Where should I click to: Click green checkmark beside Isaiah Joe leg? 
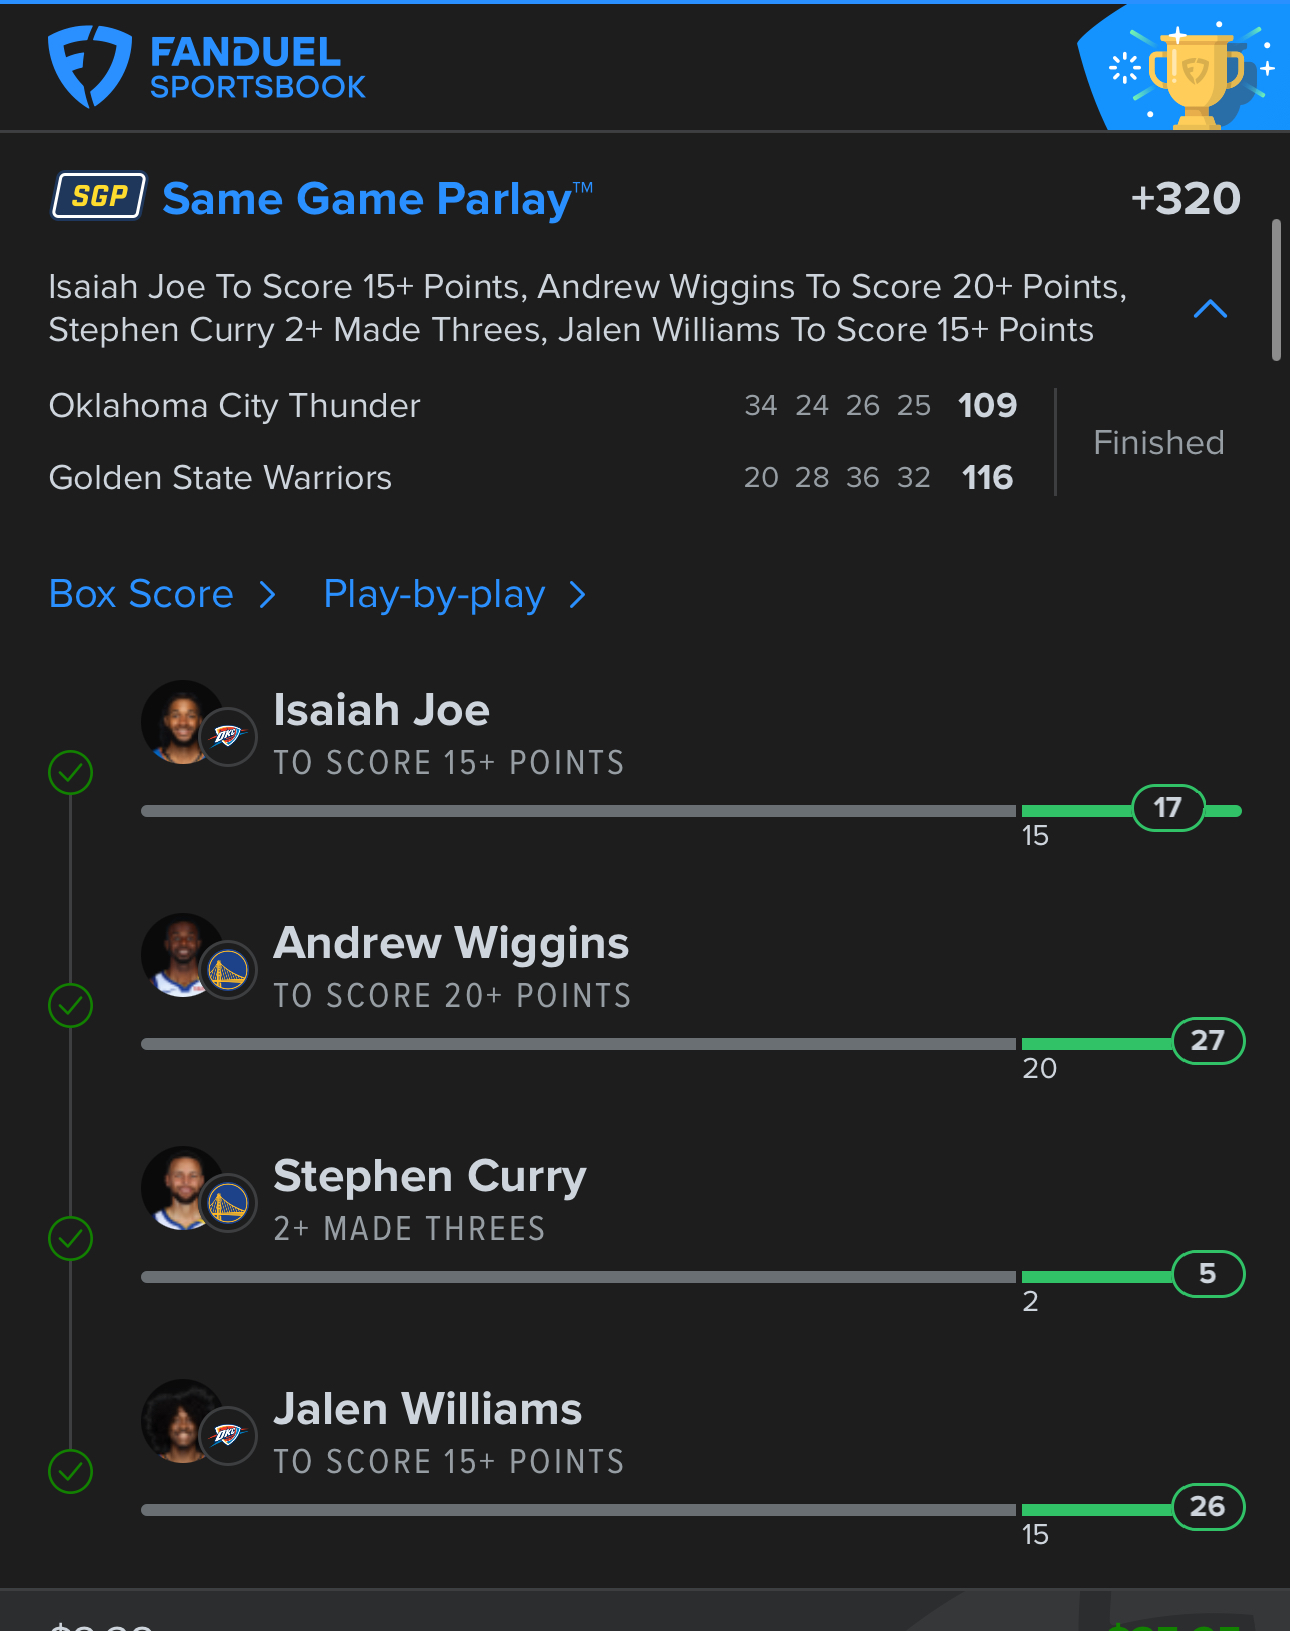pos(71,773)
